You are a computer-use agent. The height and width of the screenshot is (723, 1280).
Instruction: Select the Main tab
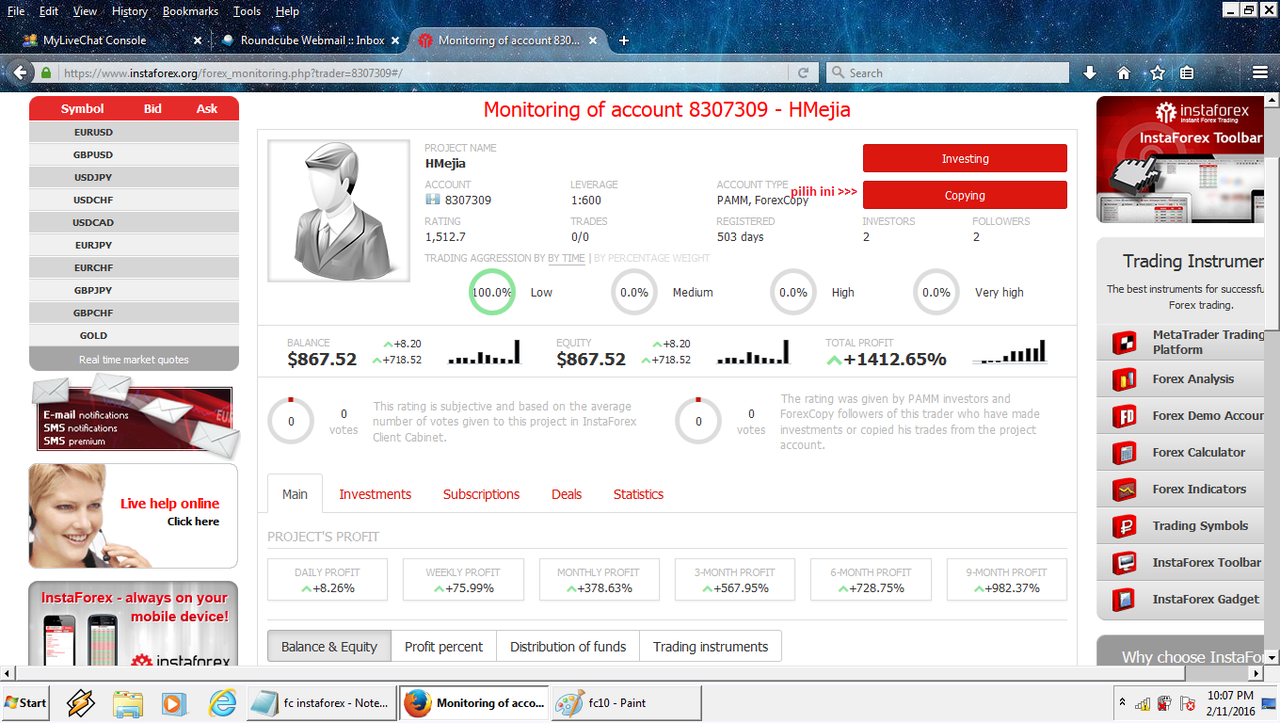295,494
